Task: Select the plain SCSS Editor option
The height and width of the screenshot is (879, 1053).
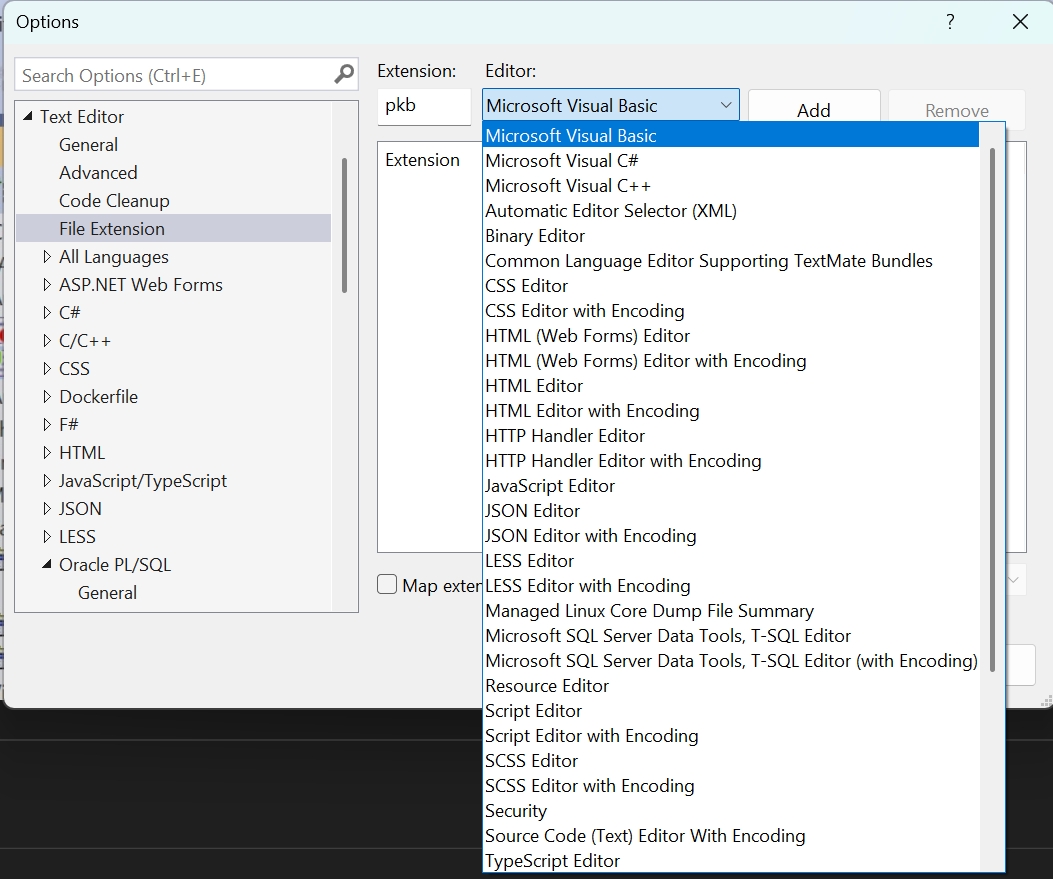Action: (731, 761)
